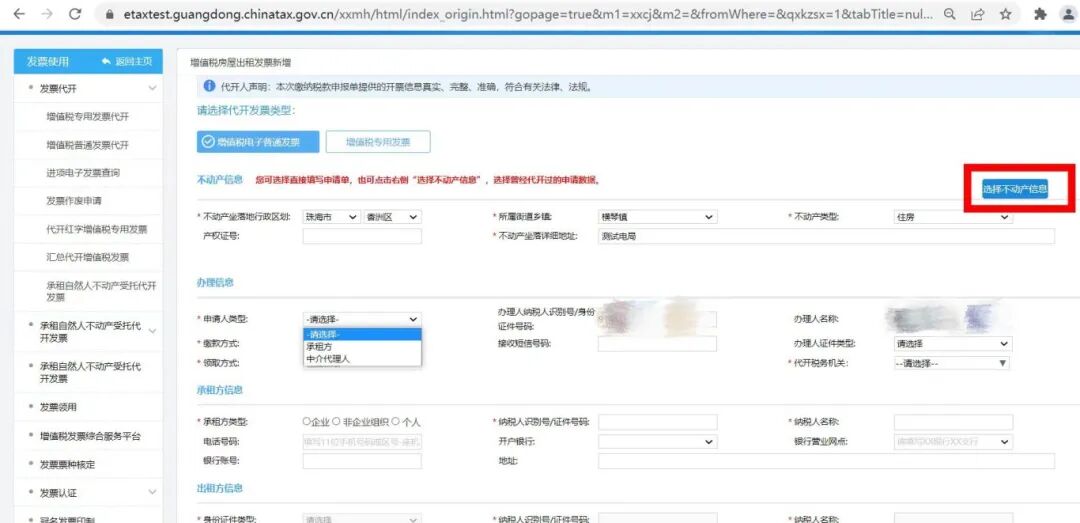Viewport: 1080px width, 523px height.
Task: Click the share page icon
Action: click(x=977, y=14)
